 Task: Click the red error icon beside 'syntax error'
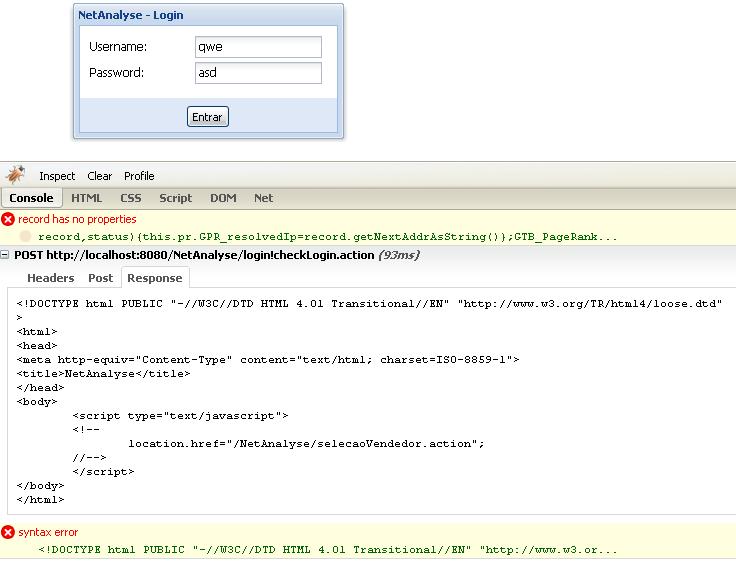tap(8, 532)
